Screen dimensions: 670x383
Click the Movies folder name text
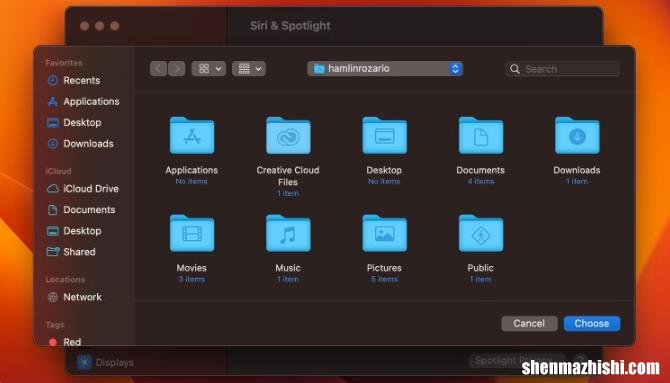tap(191, 268)
